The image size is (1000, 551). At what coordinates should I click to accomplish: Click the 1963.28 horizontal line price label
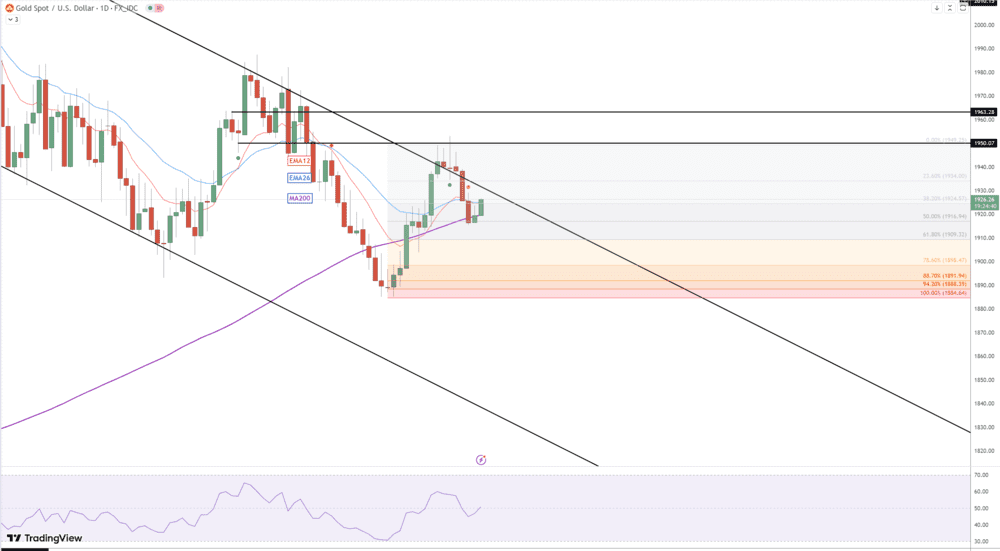pyautogui.click(x=984, y=112)
